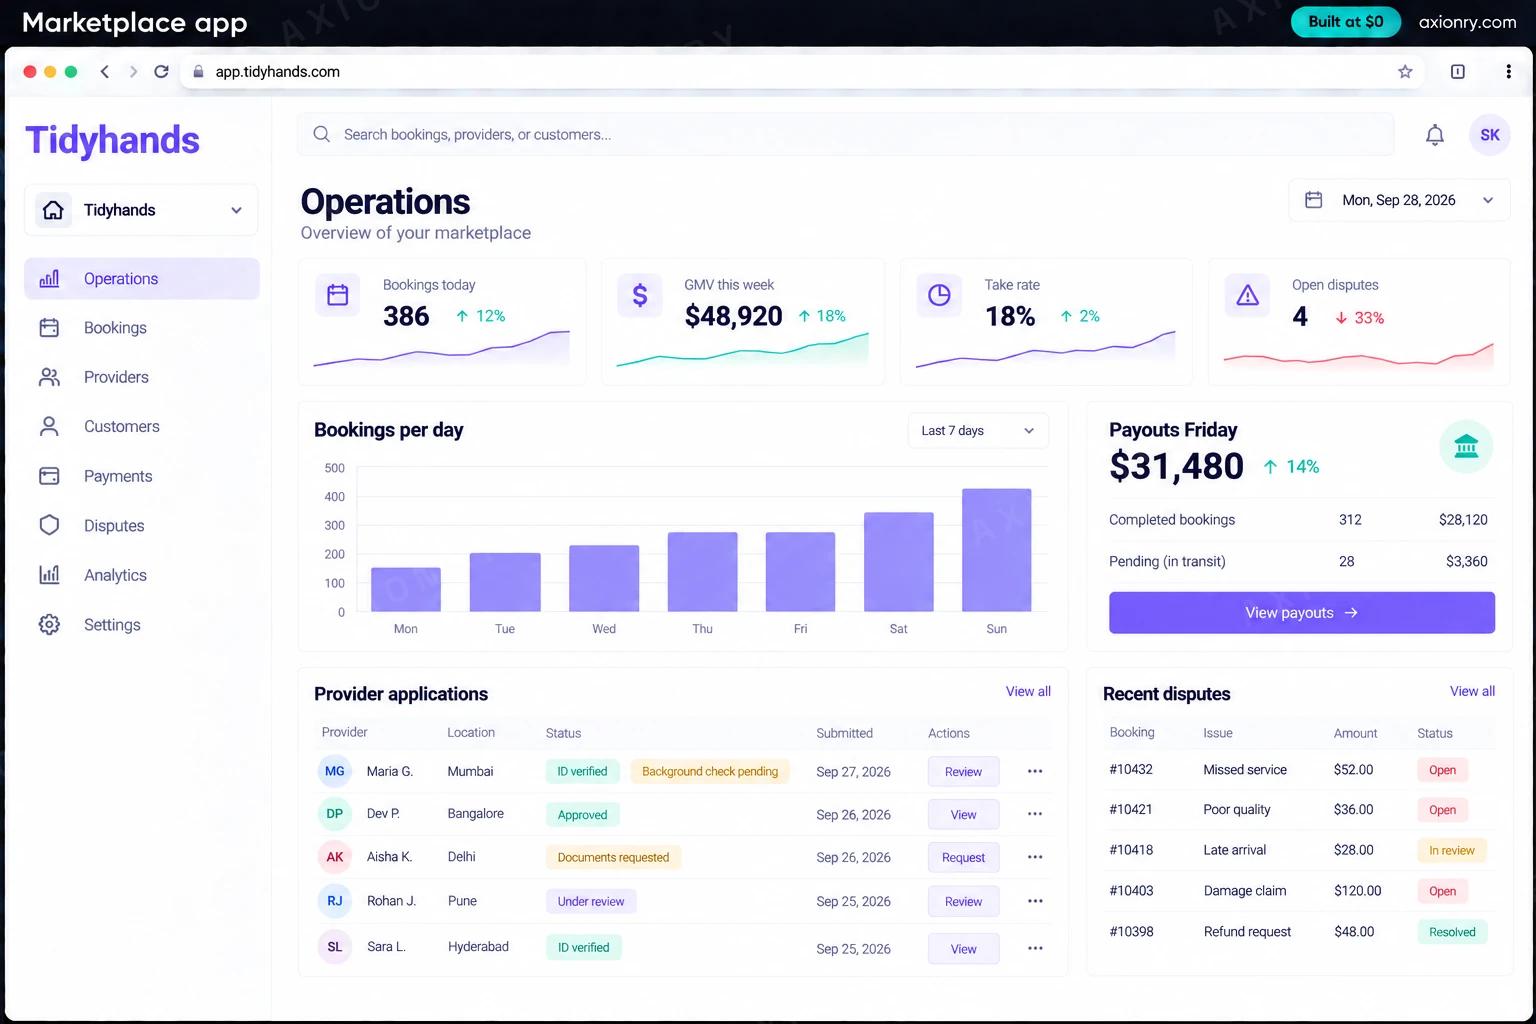Click dispute booking #10403

(x=1131, y=890)
